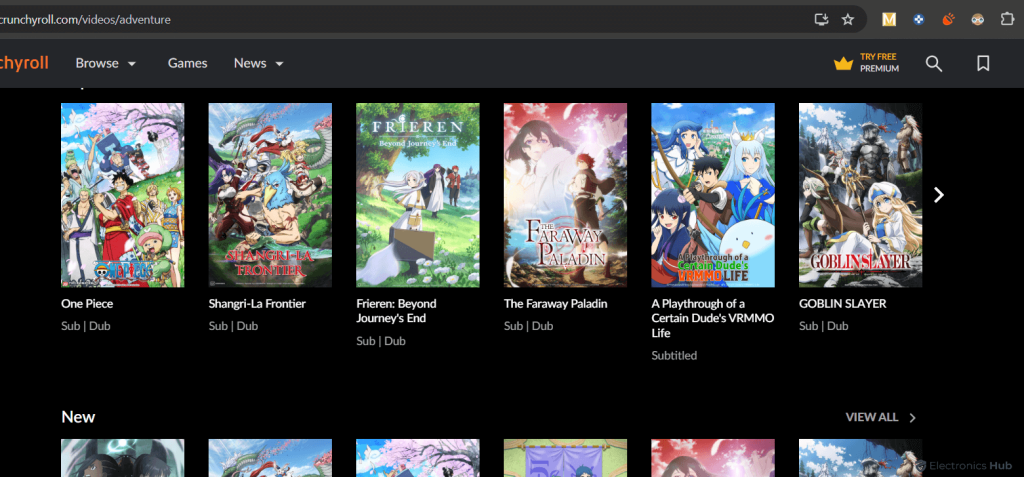Open the watchlist bookmark icon
Viewport: 1024px width, 477px height.
pyautogui.click(x=983, y=64)
